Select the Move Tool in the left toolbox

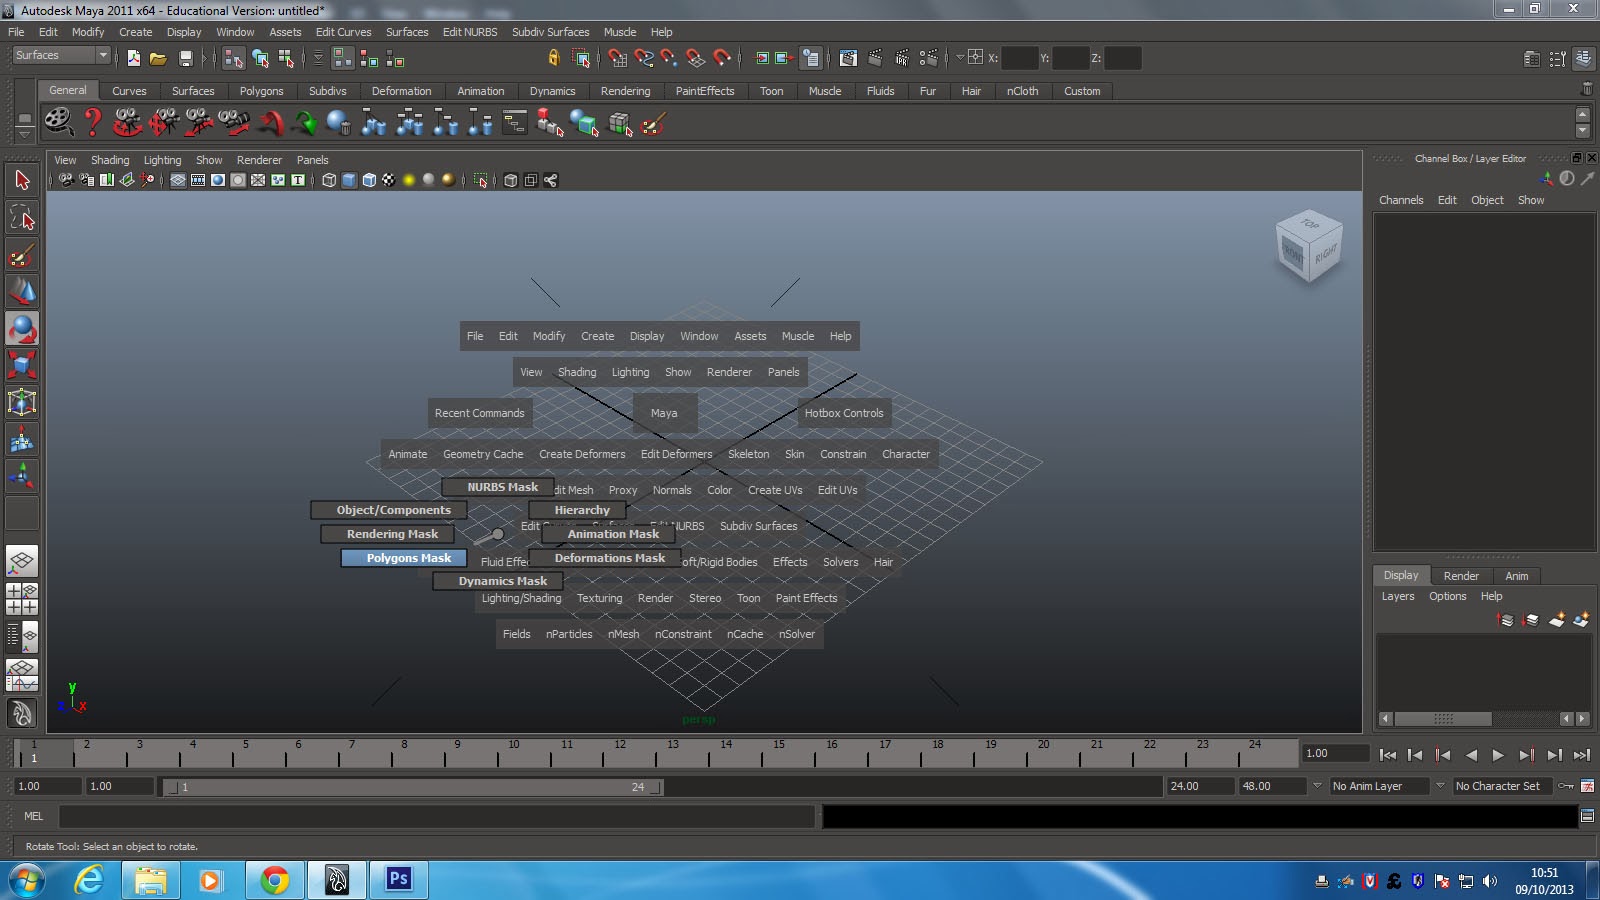coord(22,290)
